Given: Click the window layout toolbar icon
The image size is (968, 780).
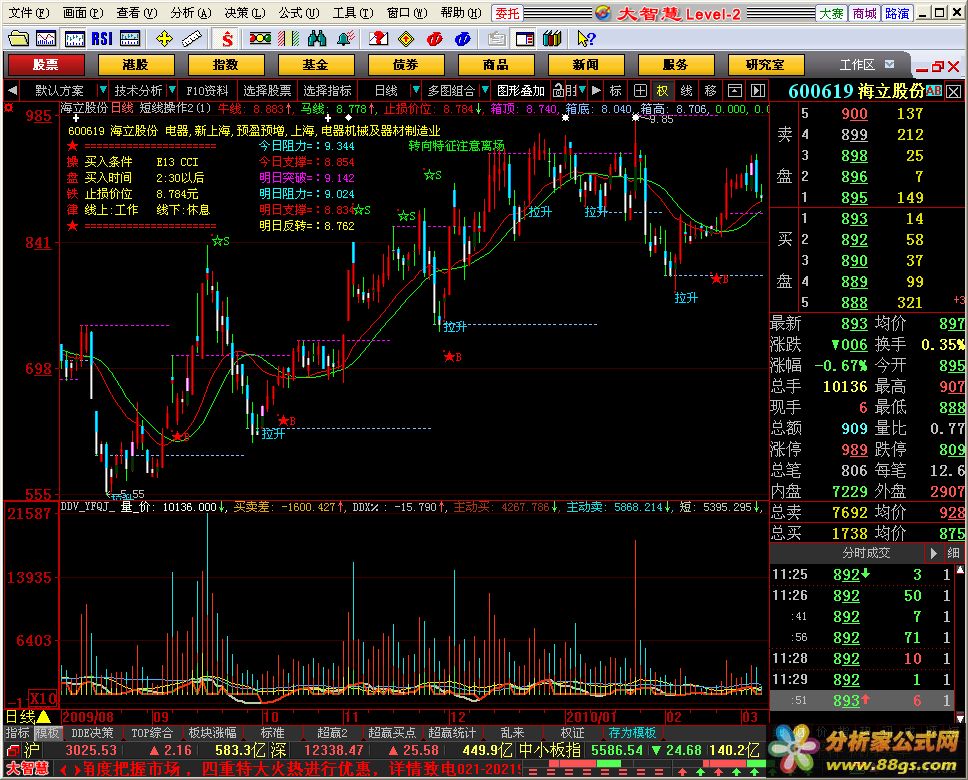Looking at the screenshot, I should (x=525, y=40).
